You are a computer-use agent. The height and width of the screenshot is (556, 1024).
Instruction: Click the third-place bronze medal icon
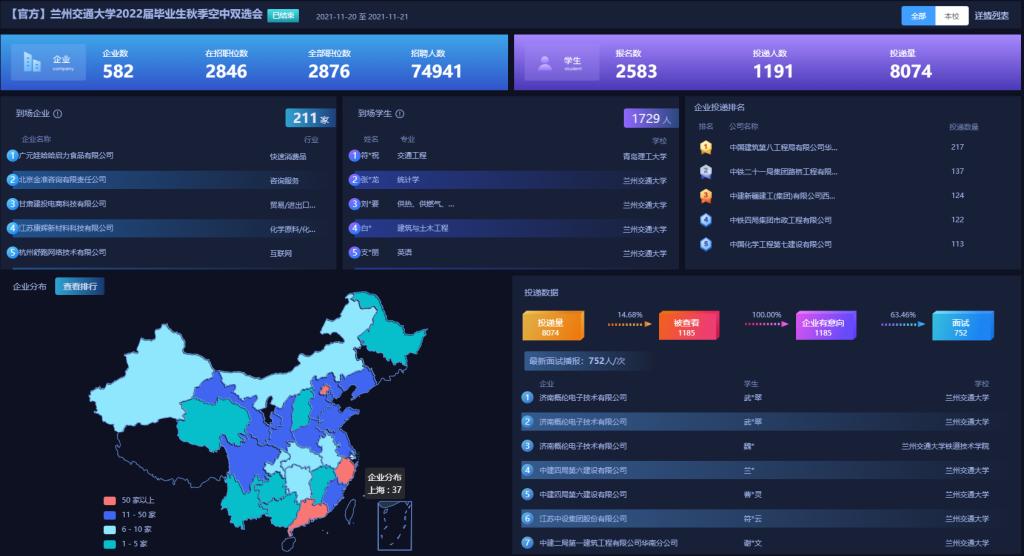click(x=706, y=195)
